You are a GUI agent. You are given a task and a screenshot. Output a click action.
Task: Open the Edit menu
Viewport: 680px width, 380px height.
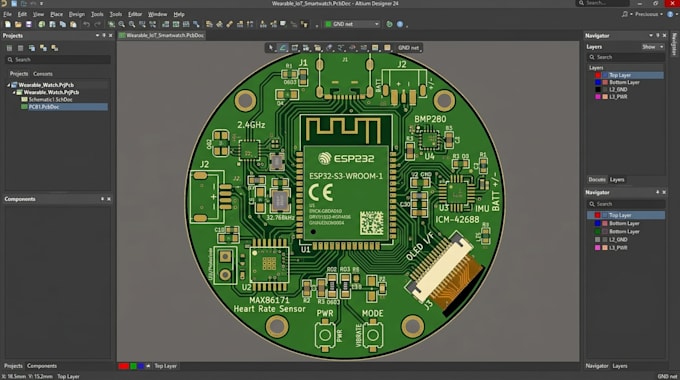click(x=22, y=14)
